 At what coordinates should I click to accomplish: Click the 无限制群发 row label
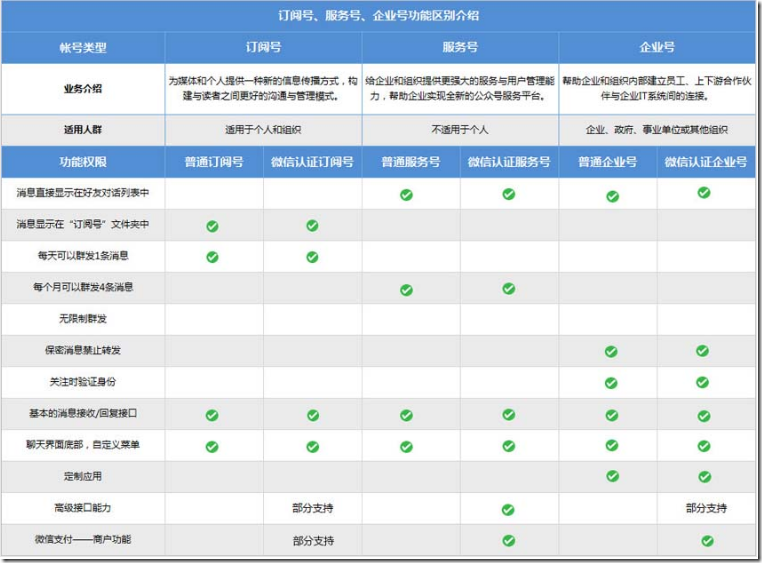pos(83,319)
